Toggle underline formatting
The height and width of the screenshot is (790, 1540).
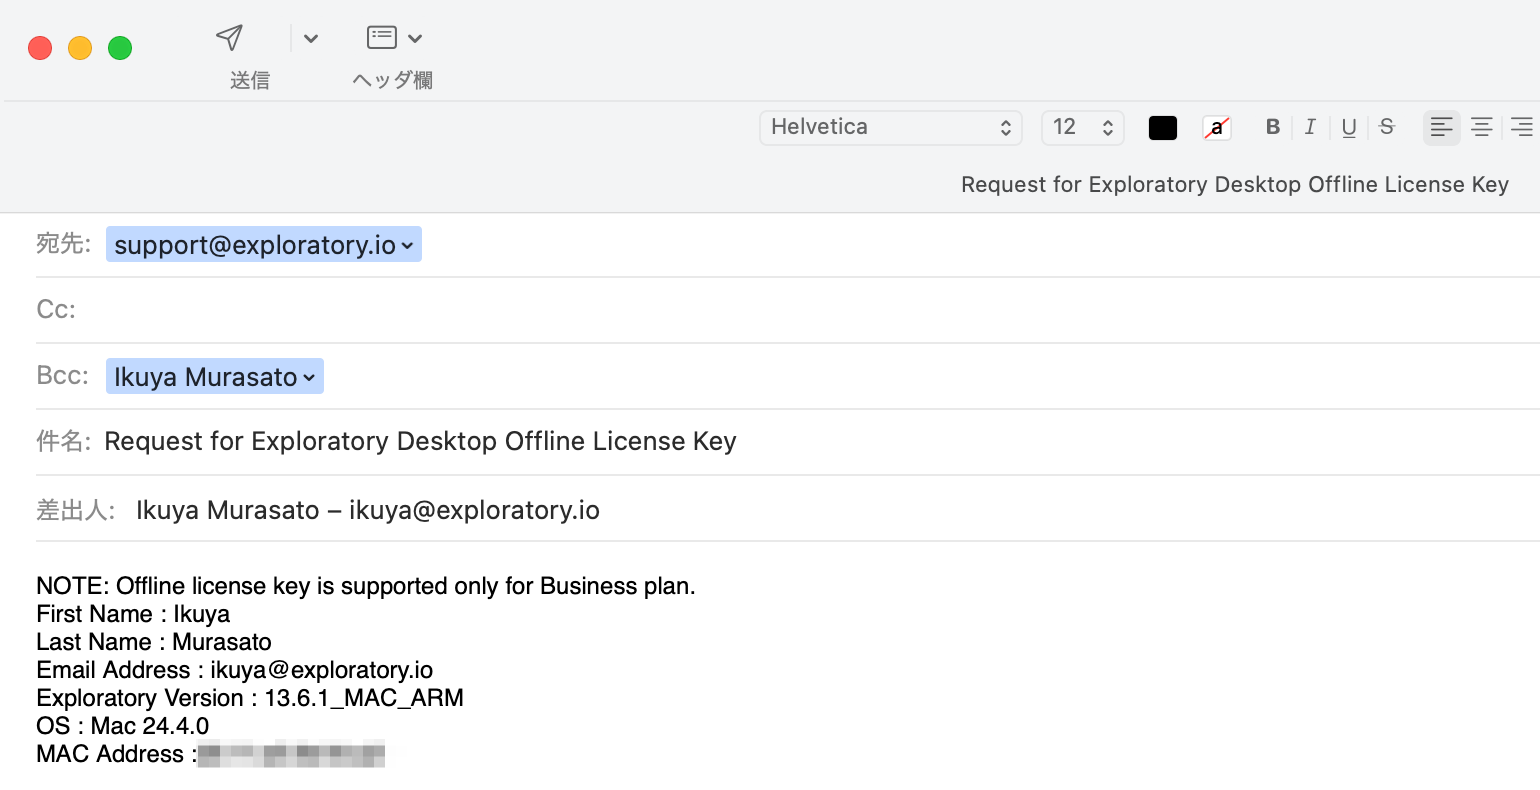[1349, 127]
